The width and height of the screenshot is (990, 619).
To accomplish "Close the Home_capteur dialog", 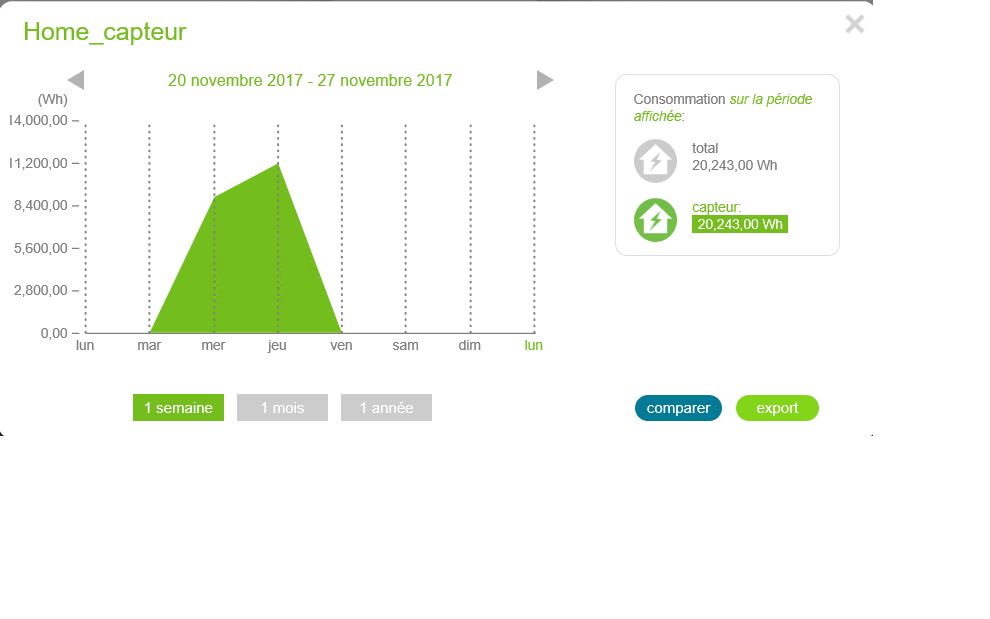I will click(855, 24).
